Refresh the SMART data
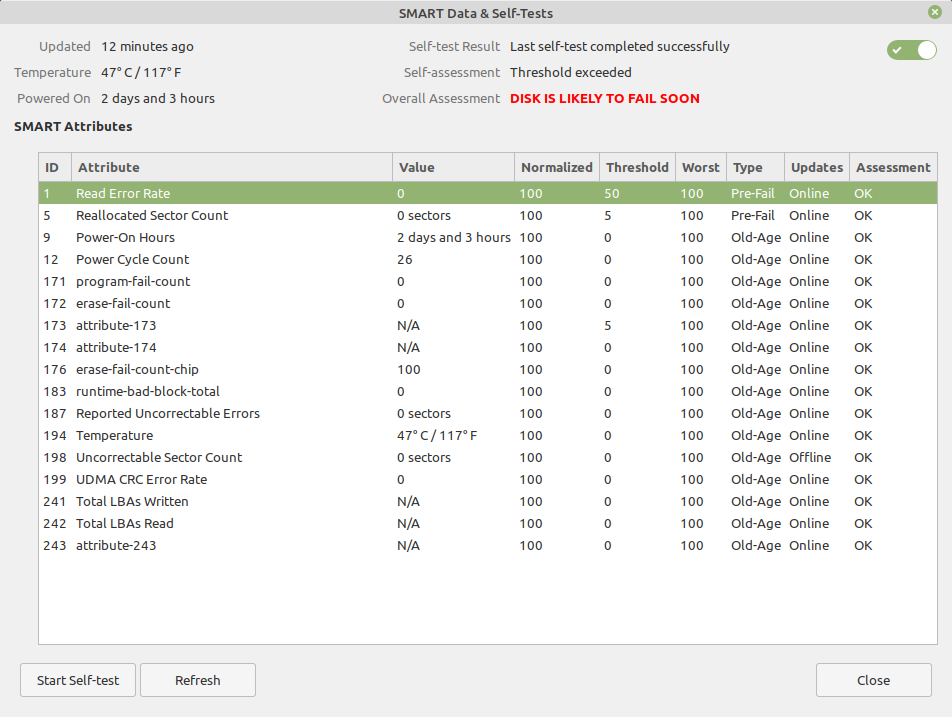 pyautogui.click(x=197, y=680)
